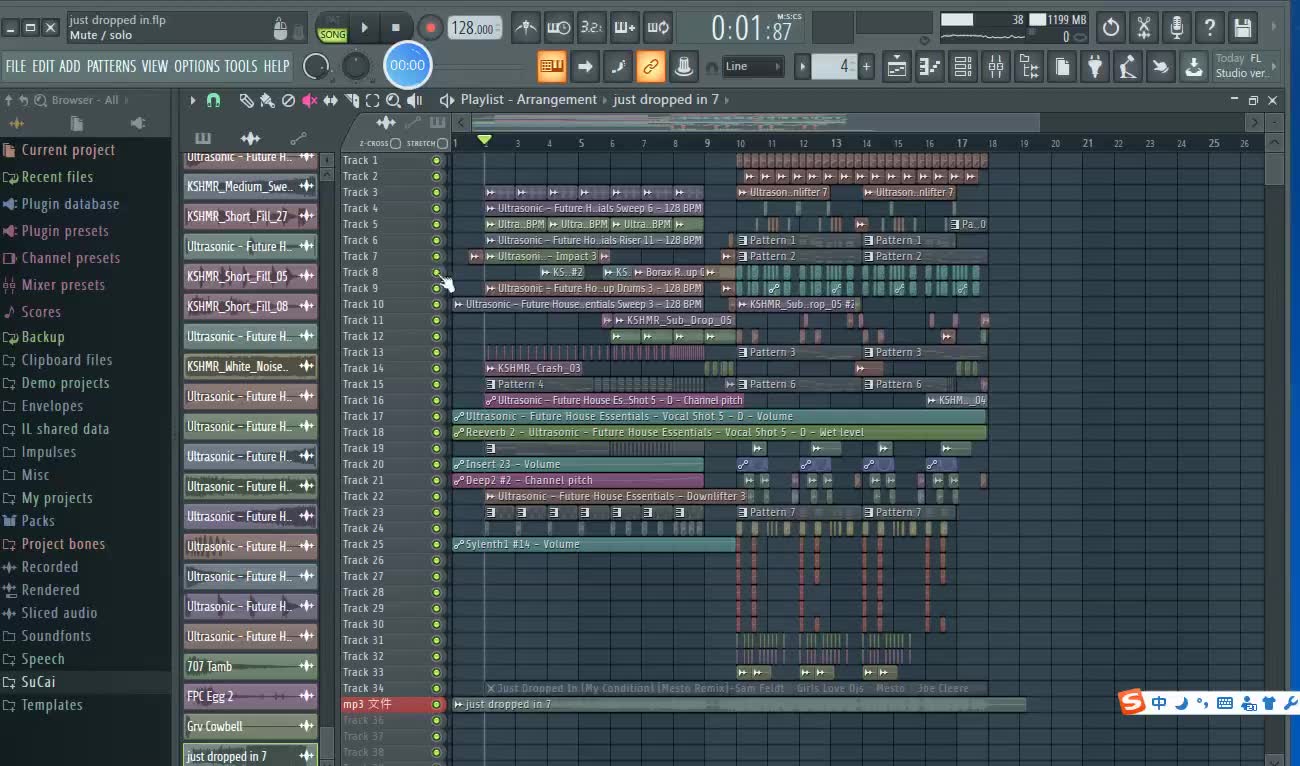Play the song

click(x=364, y=28)
